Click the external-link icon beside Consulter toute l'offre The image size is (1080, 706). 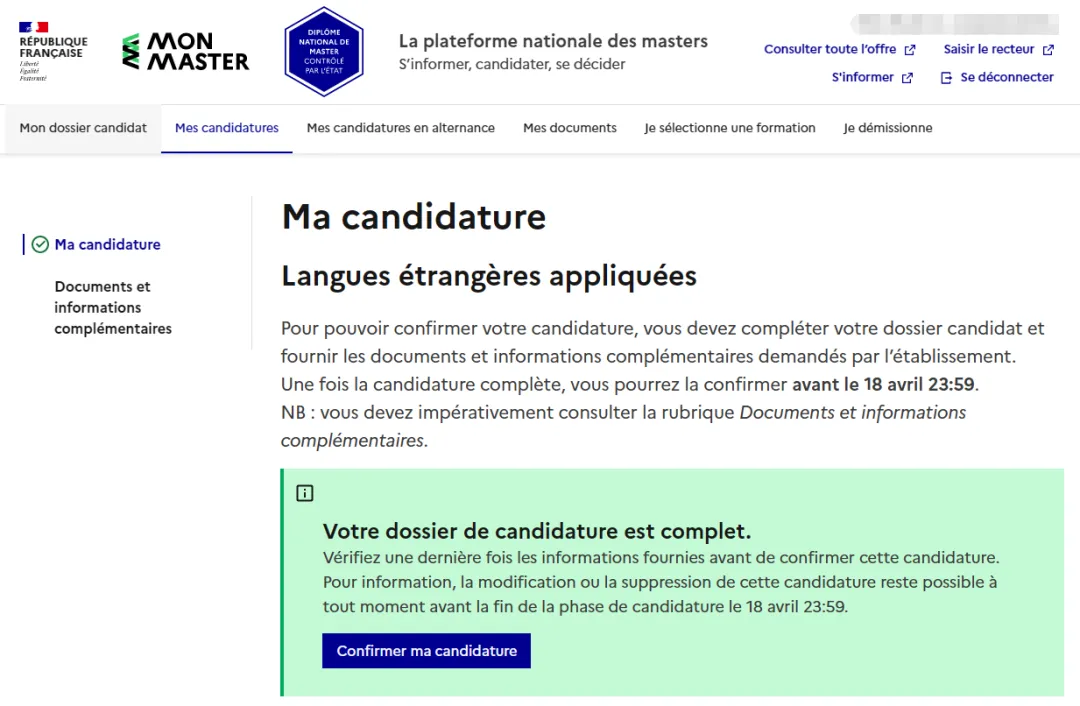910,50
